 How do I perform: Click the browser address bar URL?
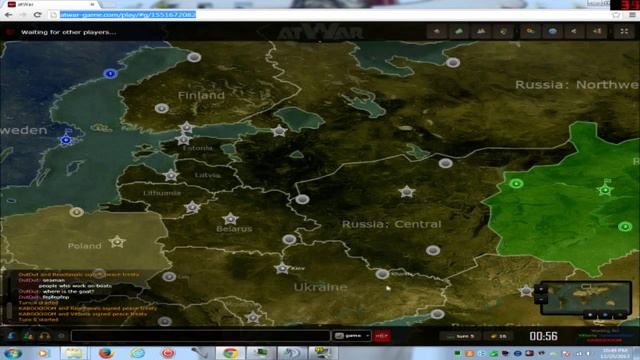(128, 15)
